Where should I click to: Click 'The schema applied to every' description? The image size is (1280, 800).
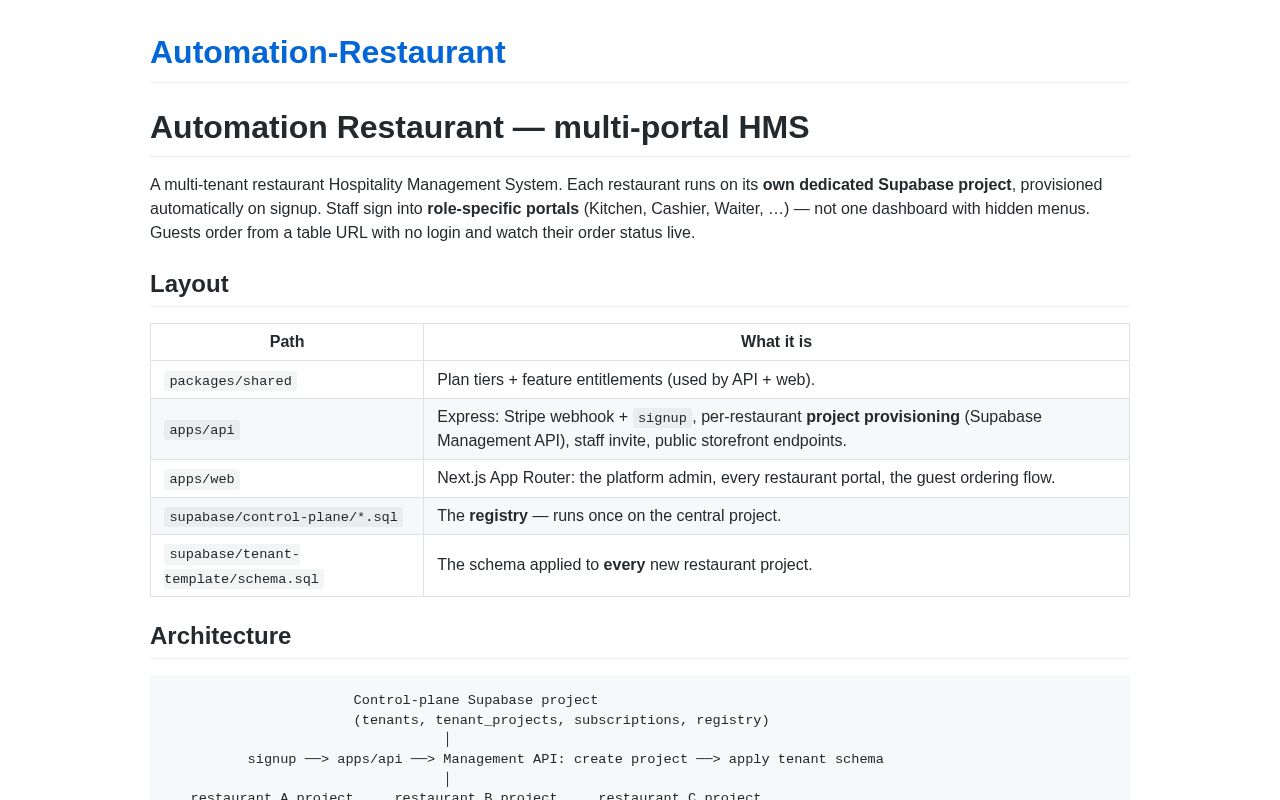(625, 565)
